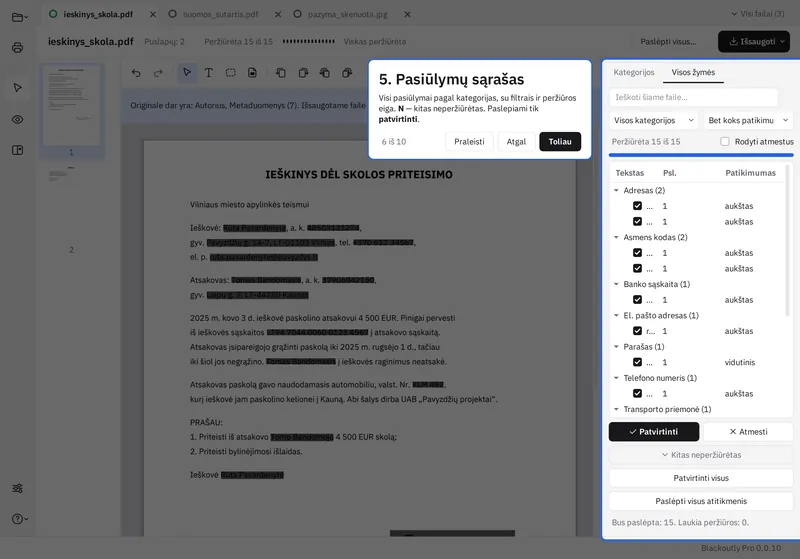Uncheck the Parašas suggestion checkbox
The height and width of the screenshot is (559, 800).
(x=637, y=362)
